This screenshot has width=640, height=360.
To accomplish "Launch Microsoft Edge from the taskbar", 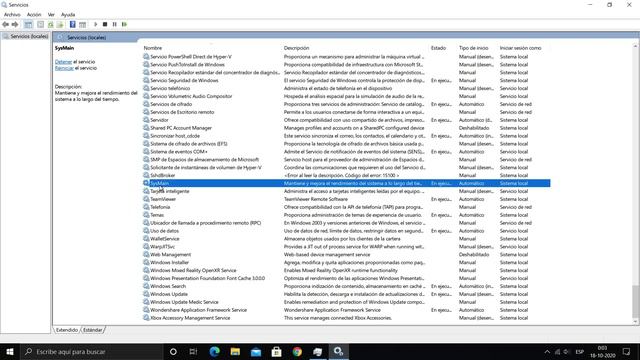I will coord(214,351).
